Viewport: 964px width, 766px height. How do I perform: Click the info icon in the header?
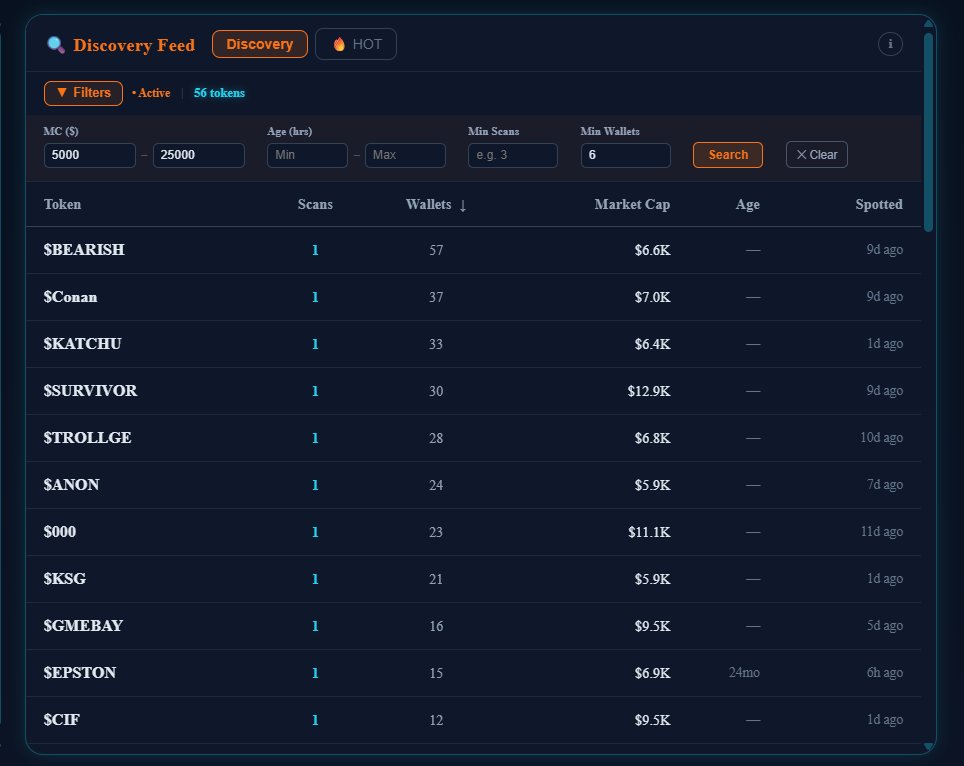pos(890,44)
